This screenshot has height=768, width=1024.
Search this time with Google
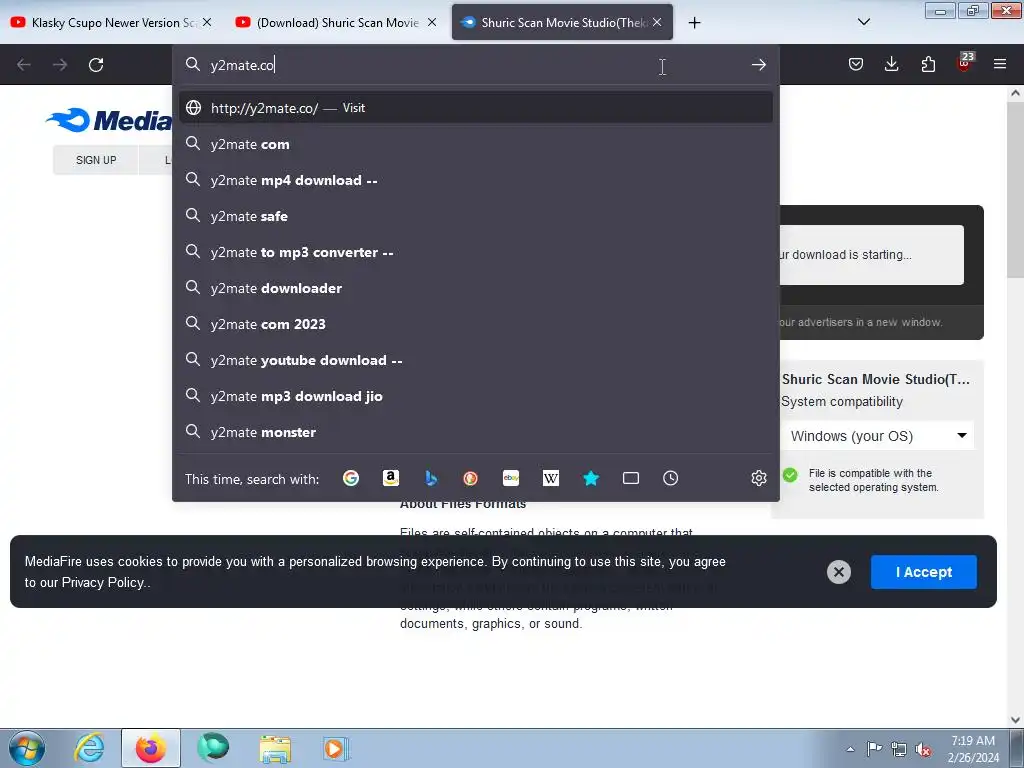coord(351,478)
